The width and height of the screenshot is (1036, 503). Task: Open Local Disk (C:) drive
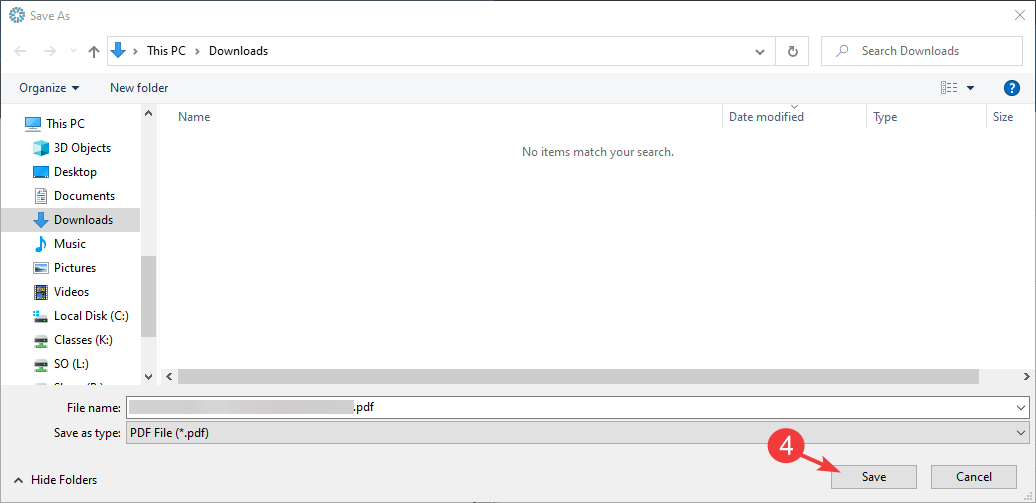pyautogui.click(x=90, y=316)
